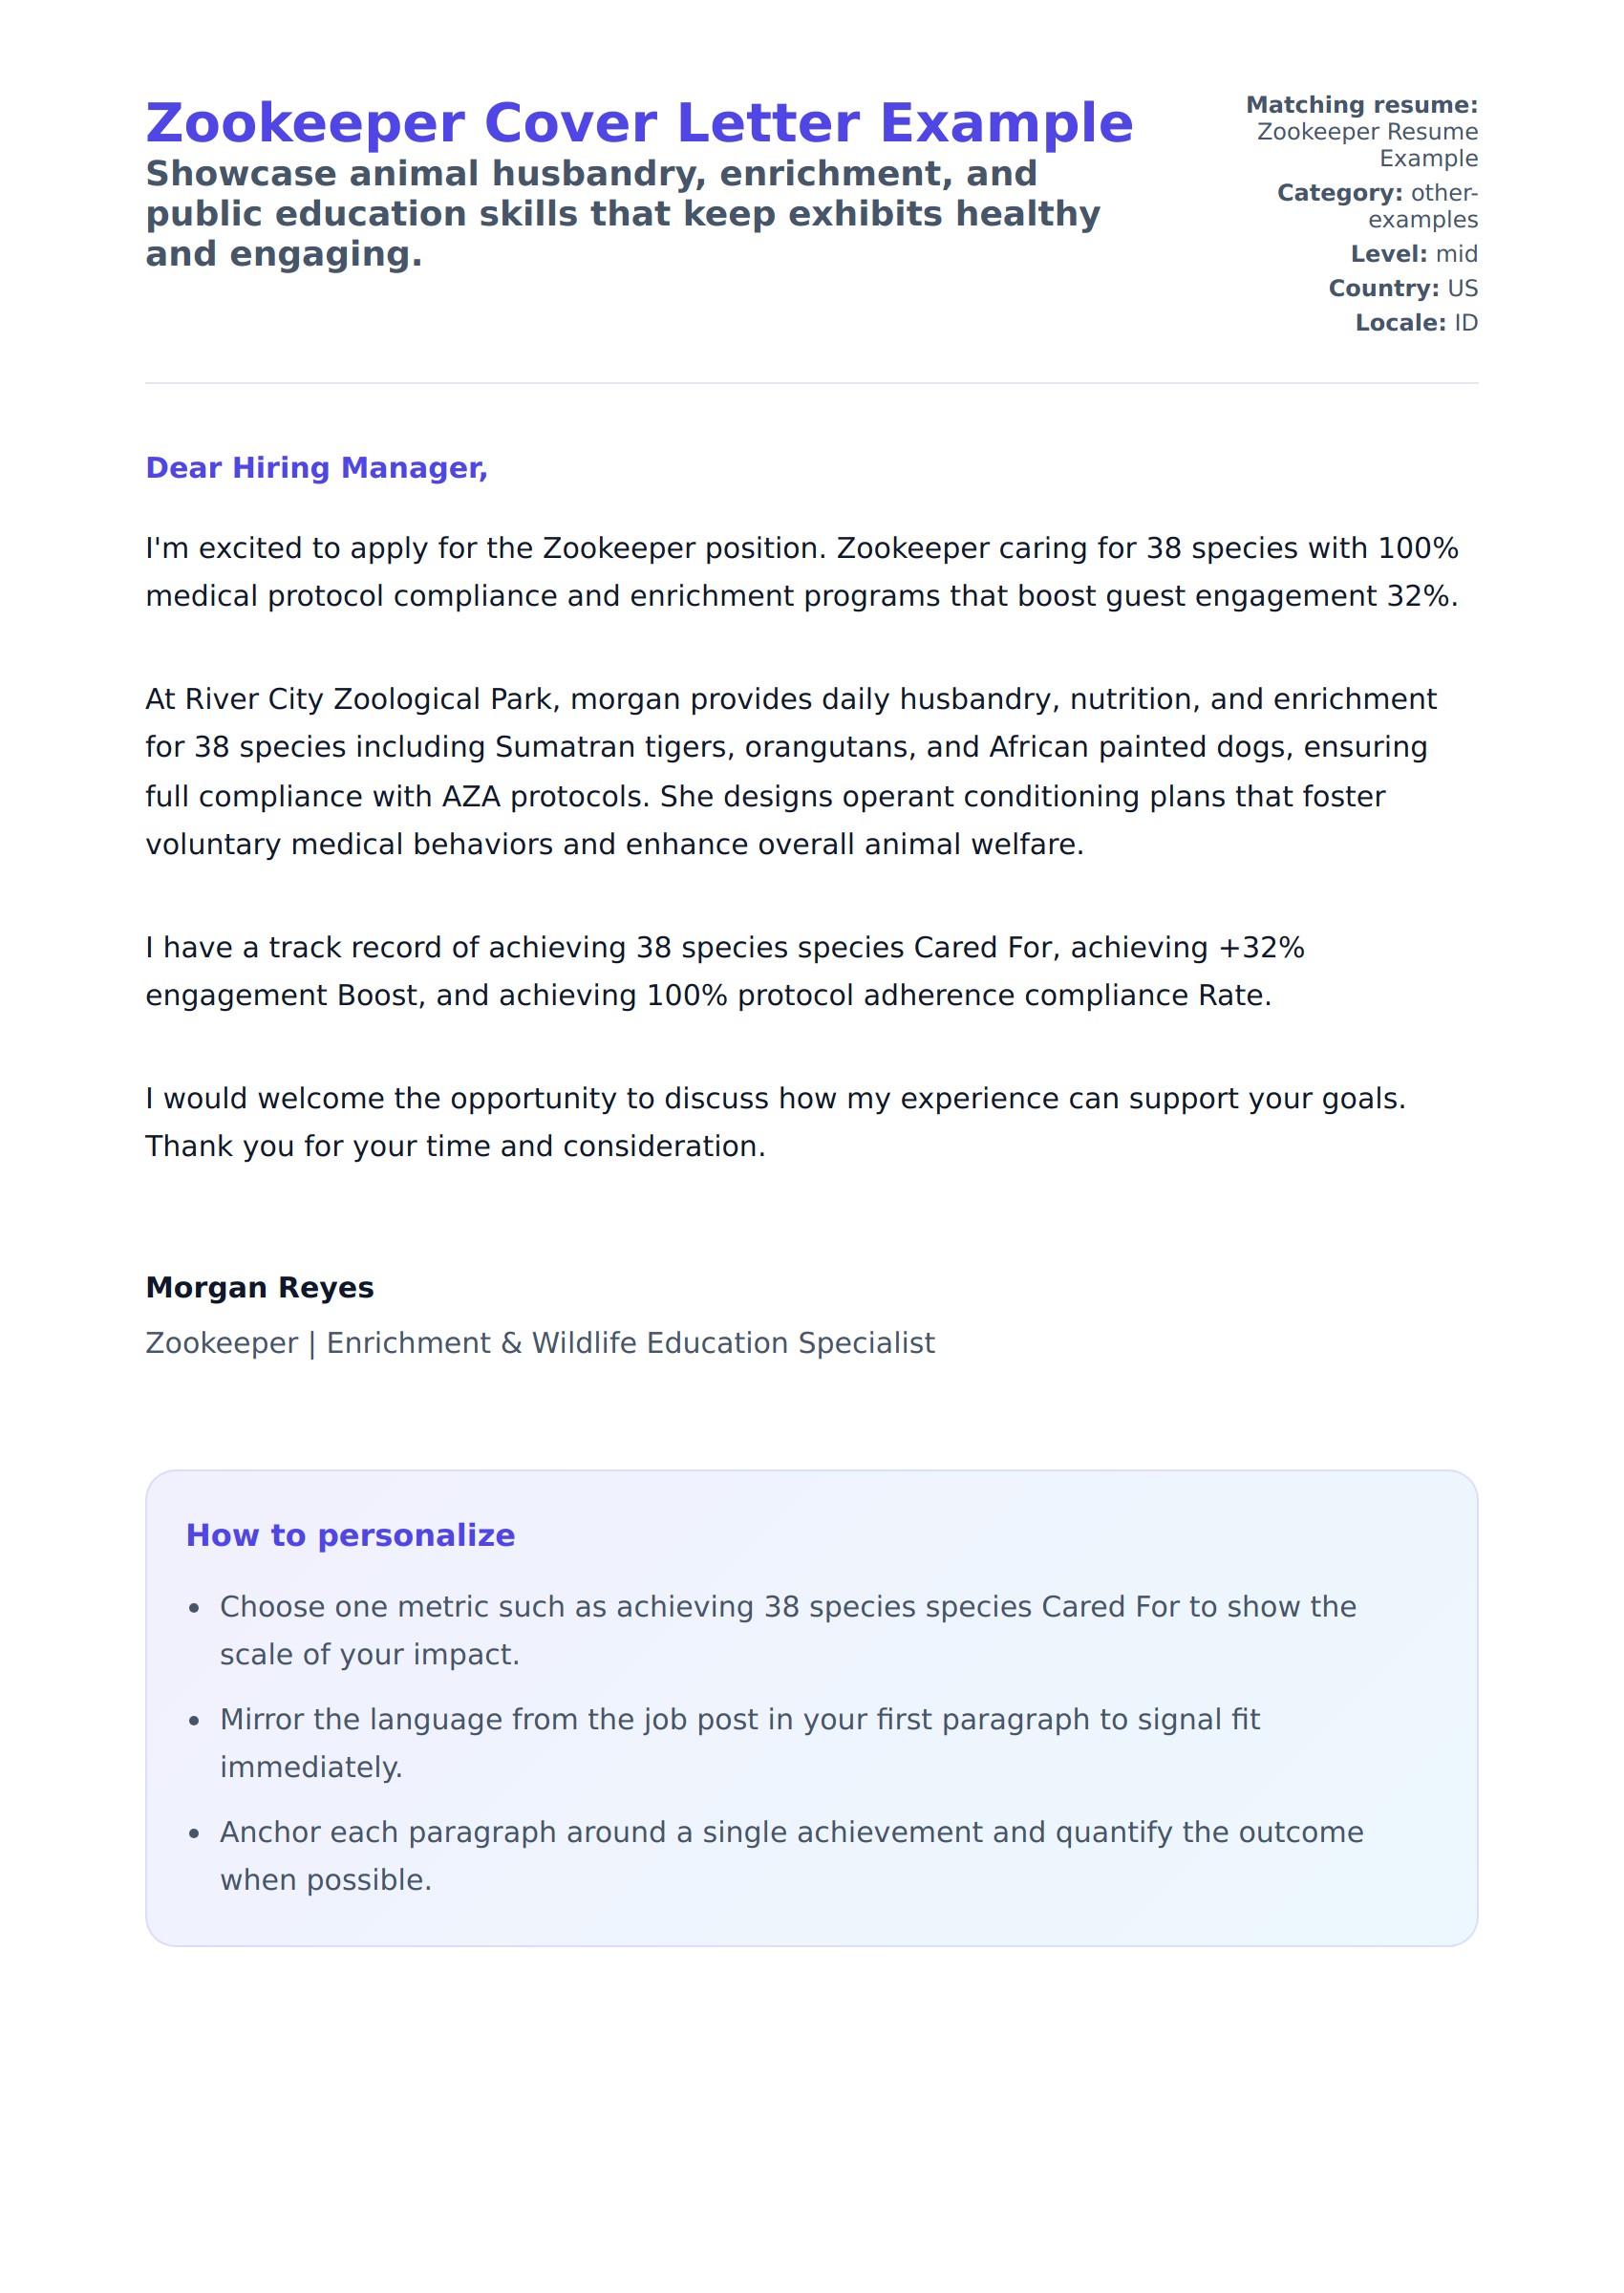
Task: Click the How to personalize heading
Action: point(350,1535)
